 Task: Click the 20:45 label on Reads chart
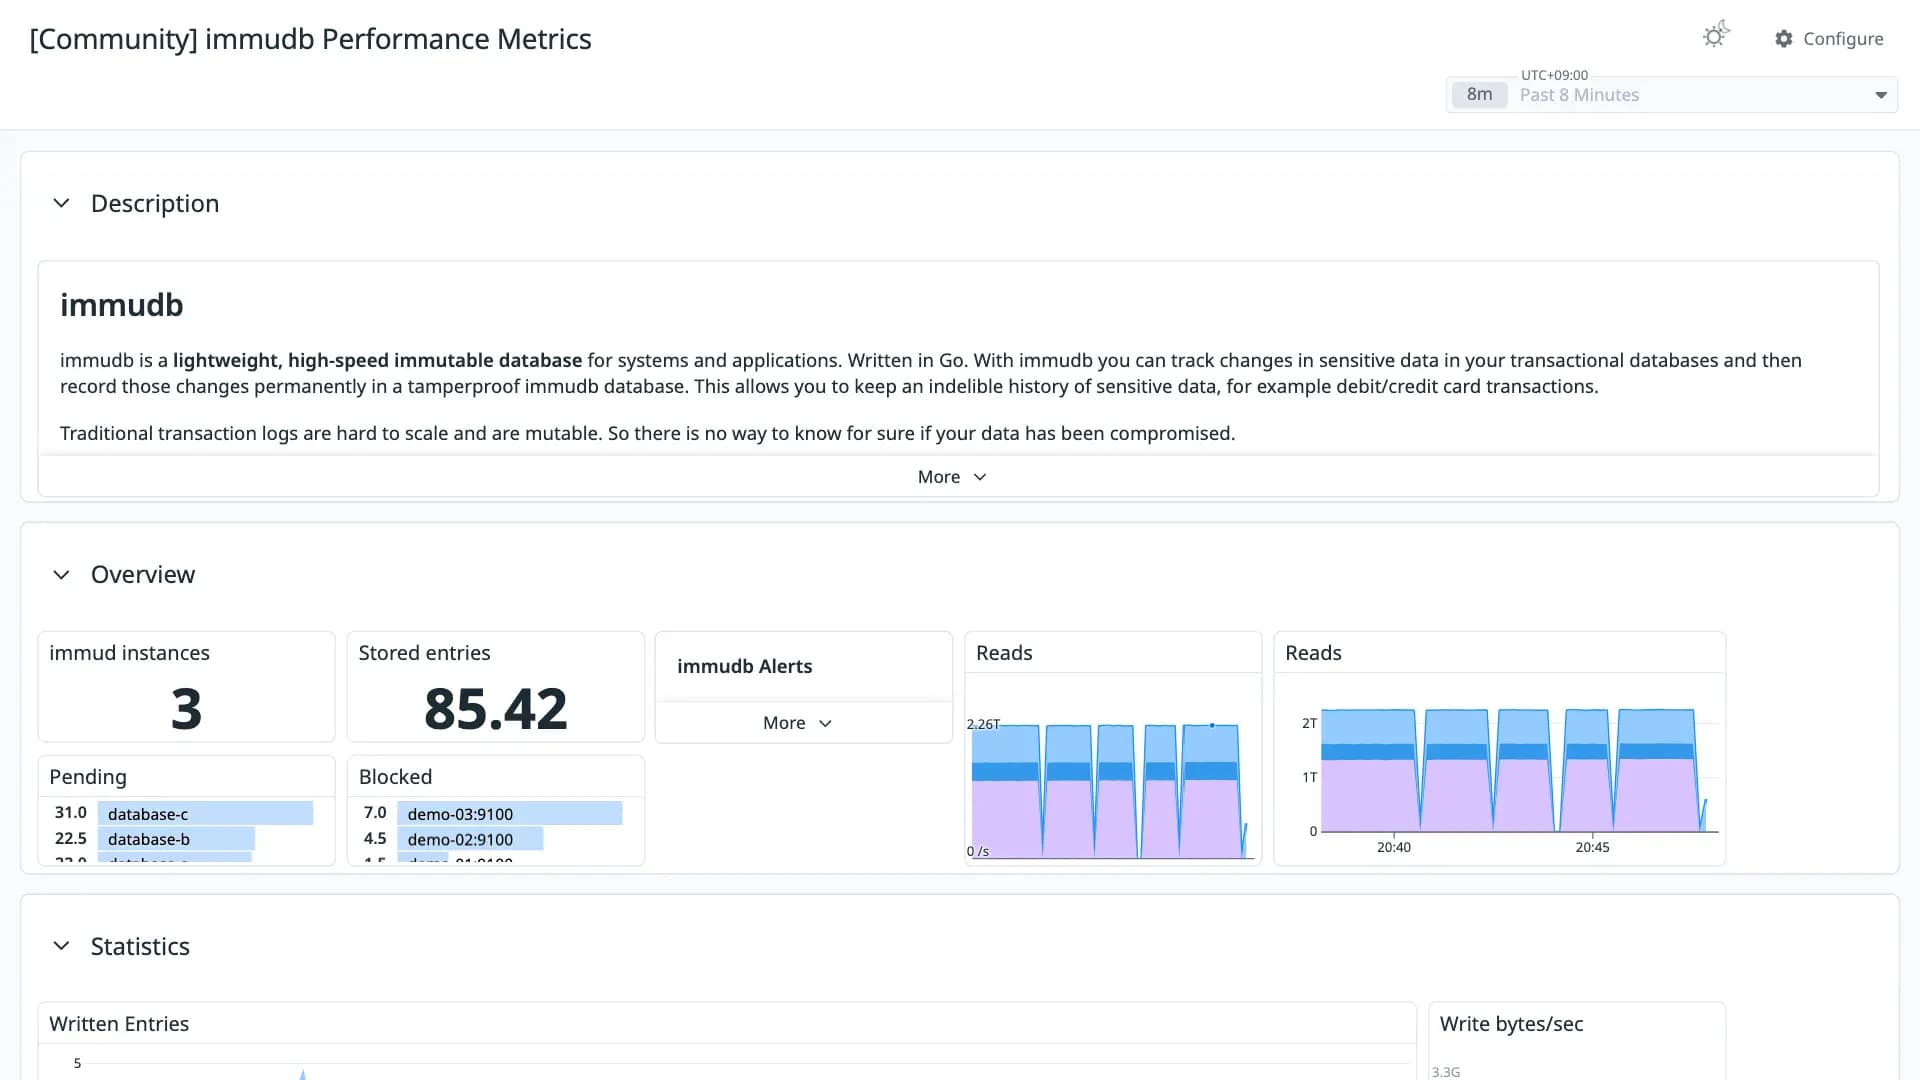[1592, 847]
